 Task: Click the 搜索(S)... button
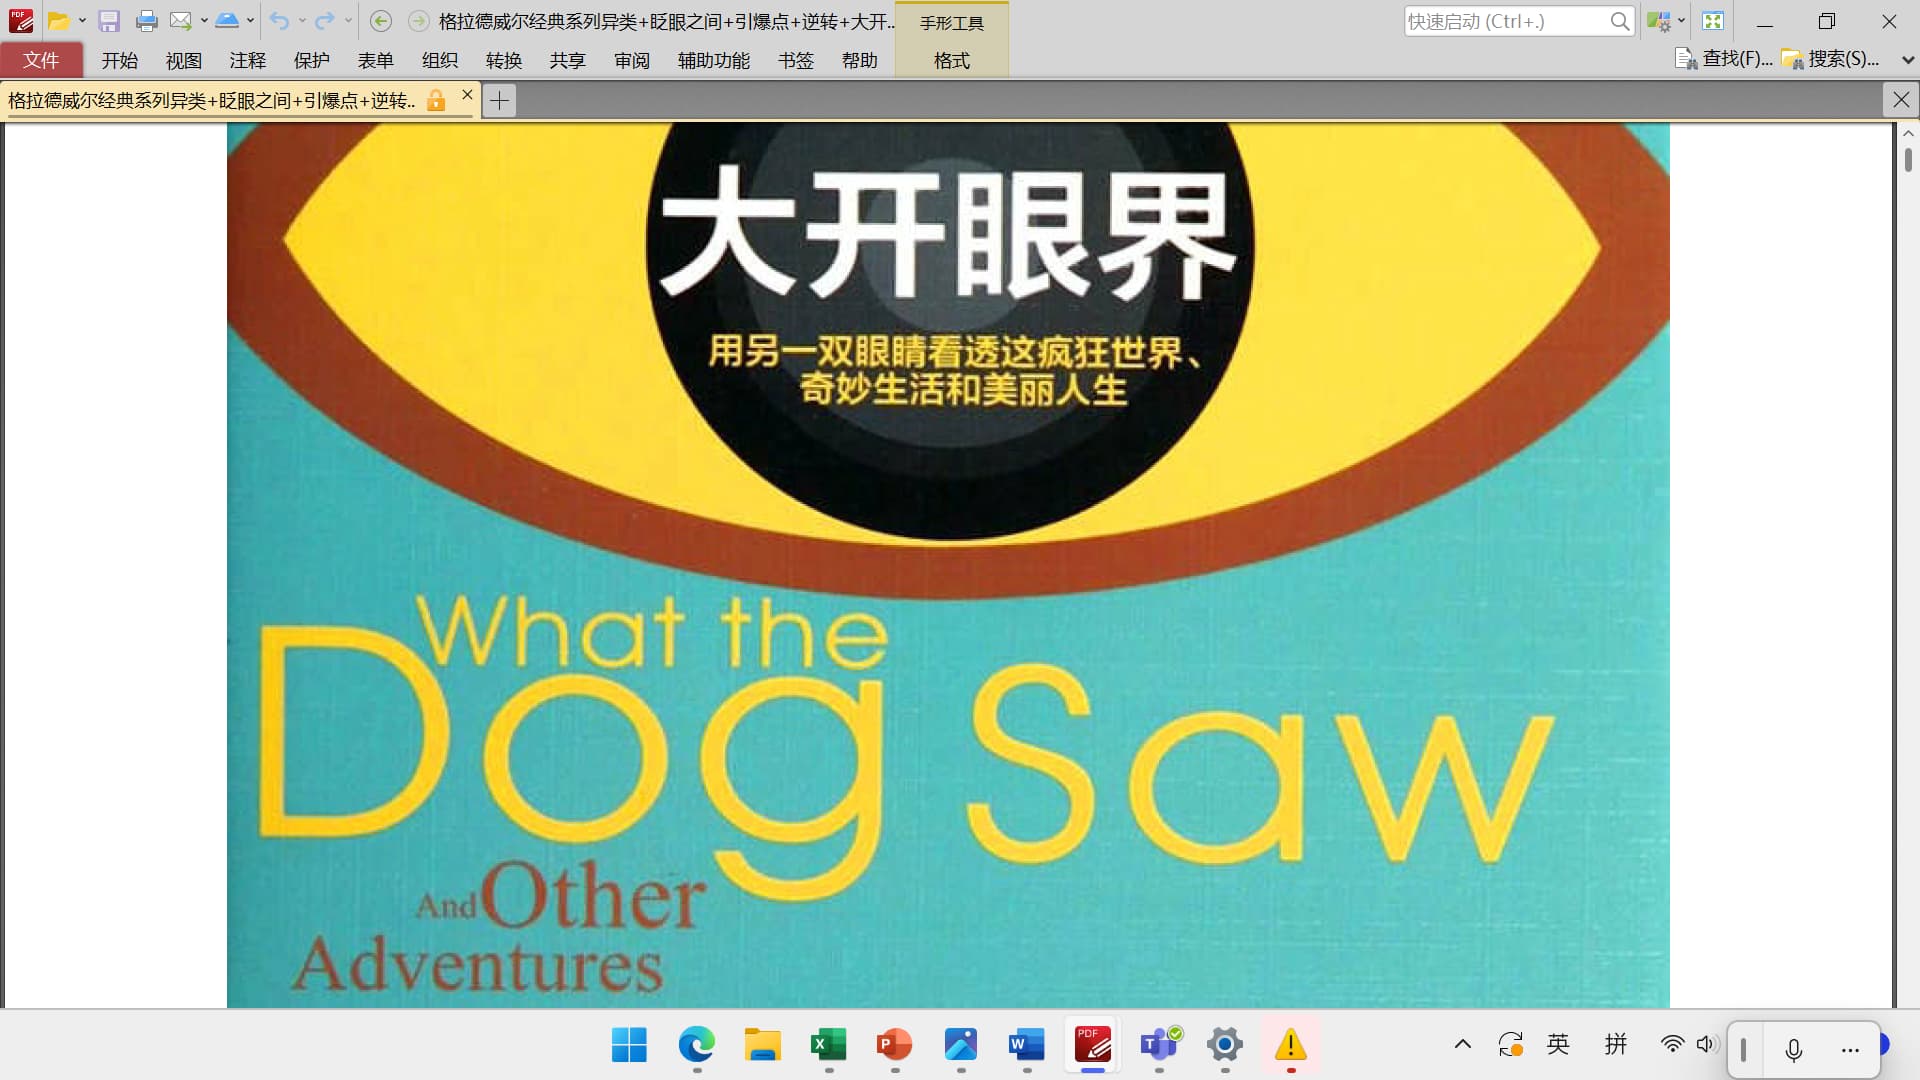pyautogui.click(x=1831, y=59)
